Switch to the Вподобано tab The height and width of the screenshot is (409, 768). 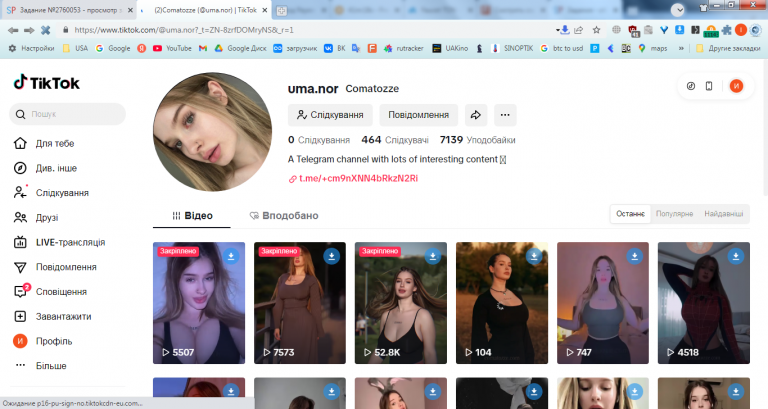(x=284, y=216)
